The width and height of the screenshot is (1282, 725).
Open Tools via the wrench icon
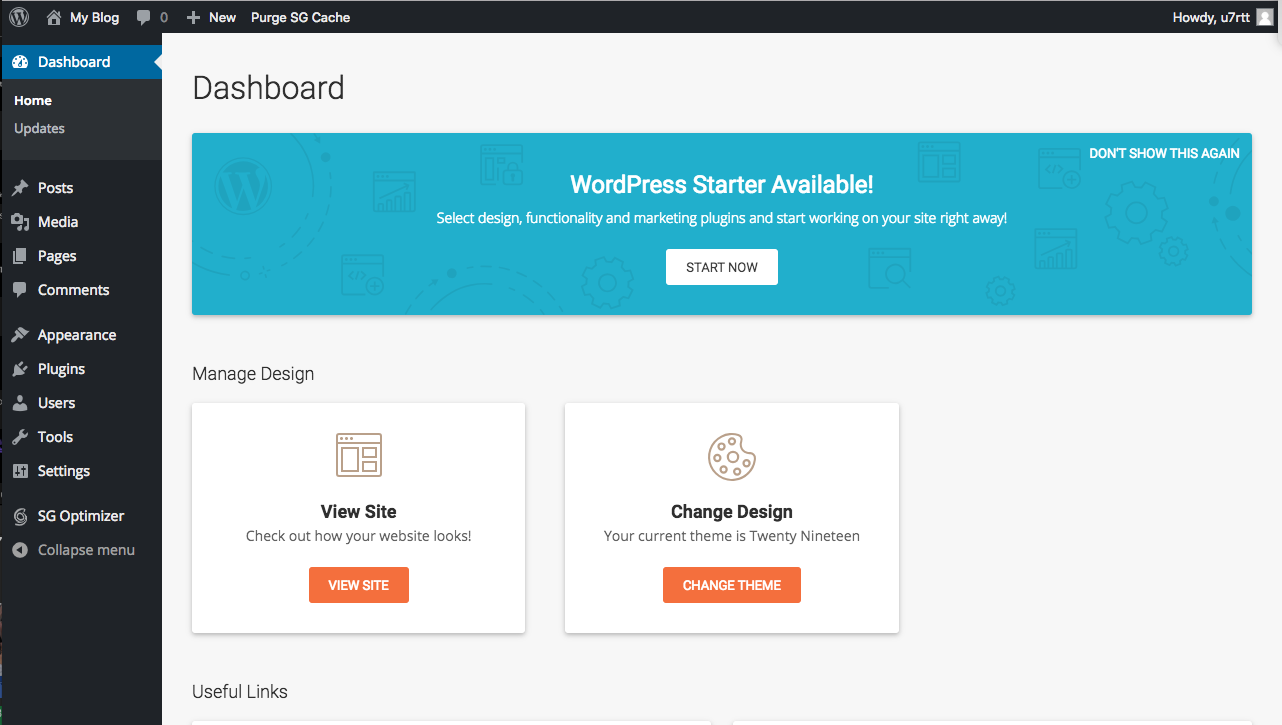click(20, 437)
